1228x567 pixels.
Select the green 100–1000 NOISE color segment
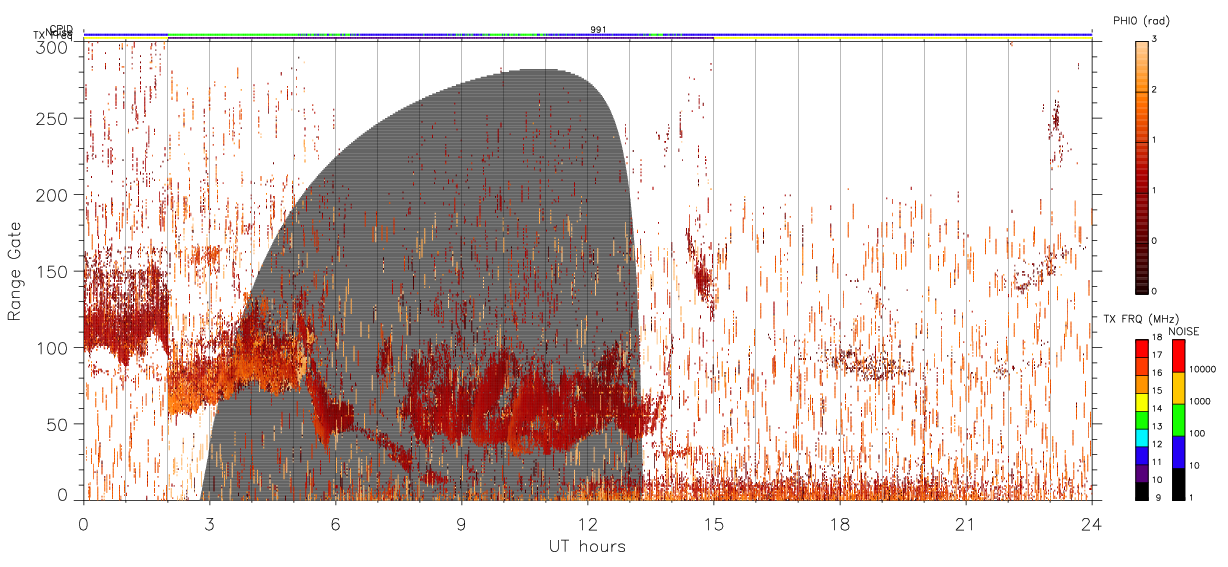click(x=1178, y=420)
